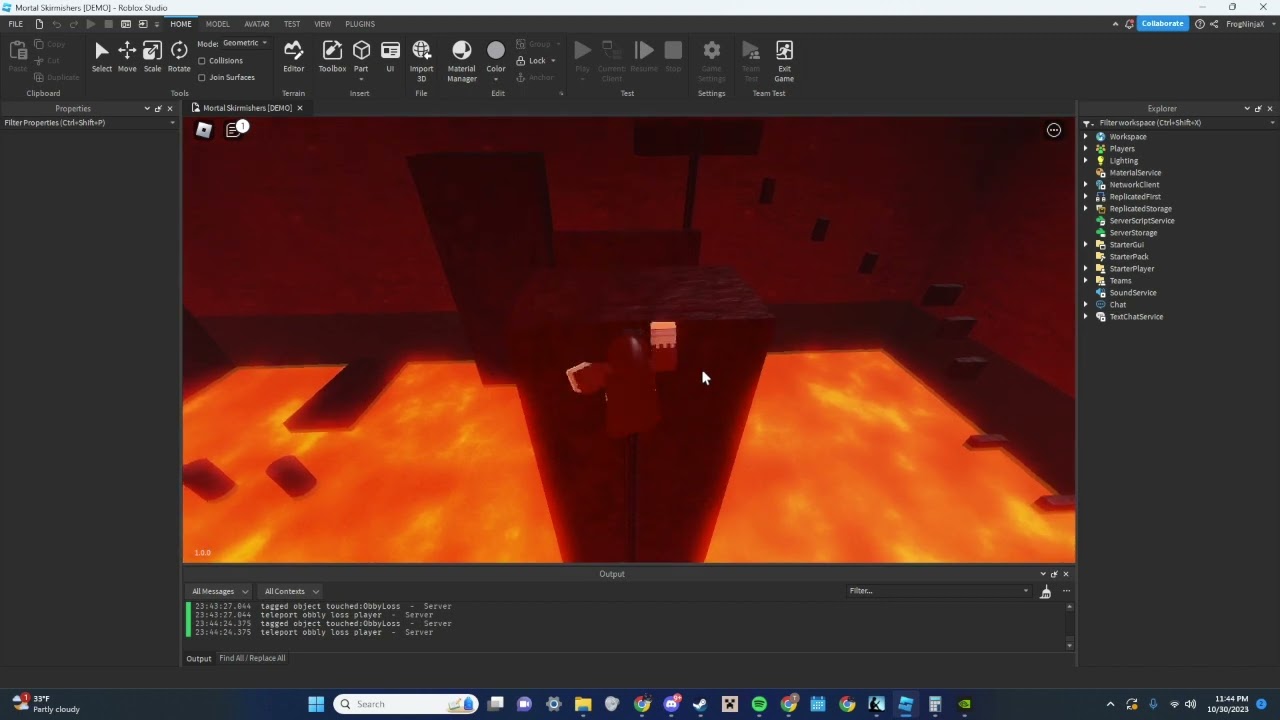1280x720 pixels.
Task: Clear the output with the broom icon
Action: [x=1045, y=592]
